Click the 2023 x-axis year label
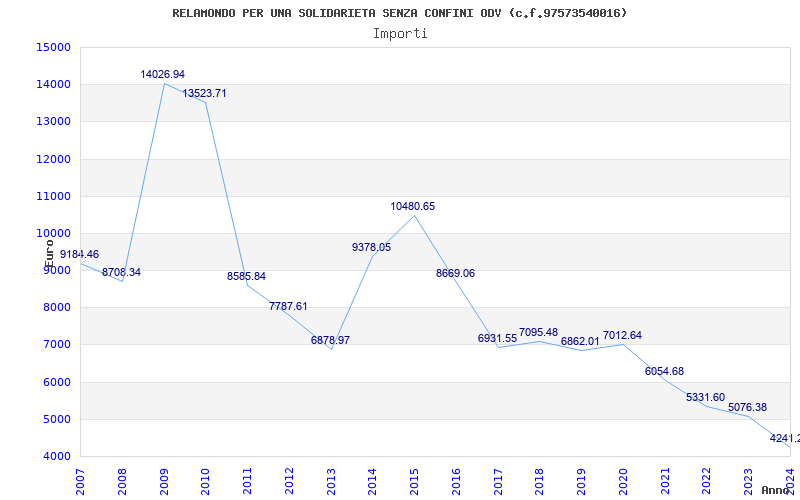 [749, 482]
